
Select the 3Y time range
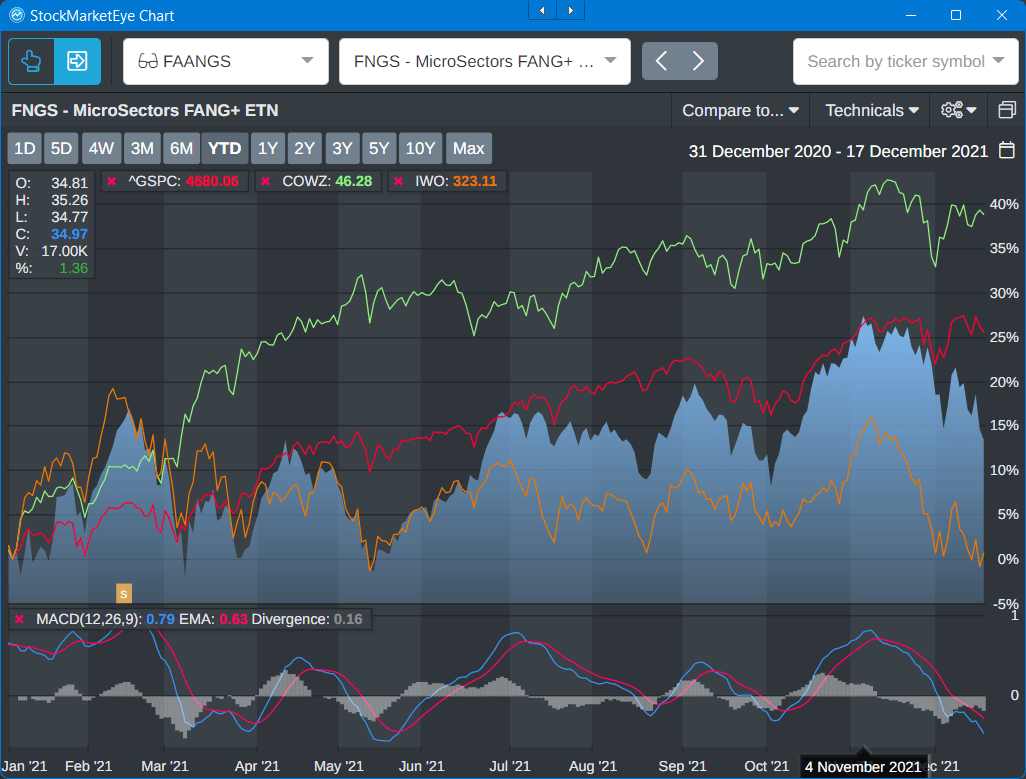pos(342,148)
